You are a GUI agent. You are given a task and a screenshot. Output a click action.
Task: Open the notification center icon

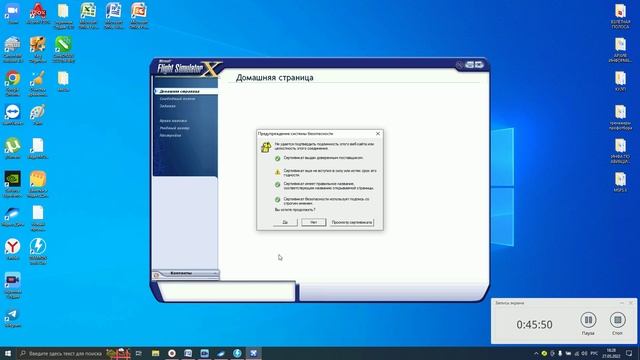click(x=629, y=353)
